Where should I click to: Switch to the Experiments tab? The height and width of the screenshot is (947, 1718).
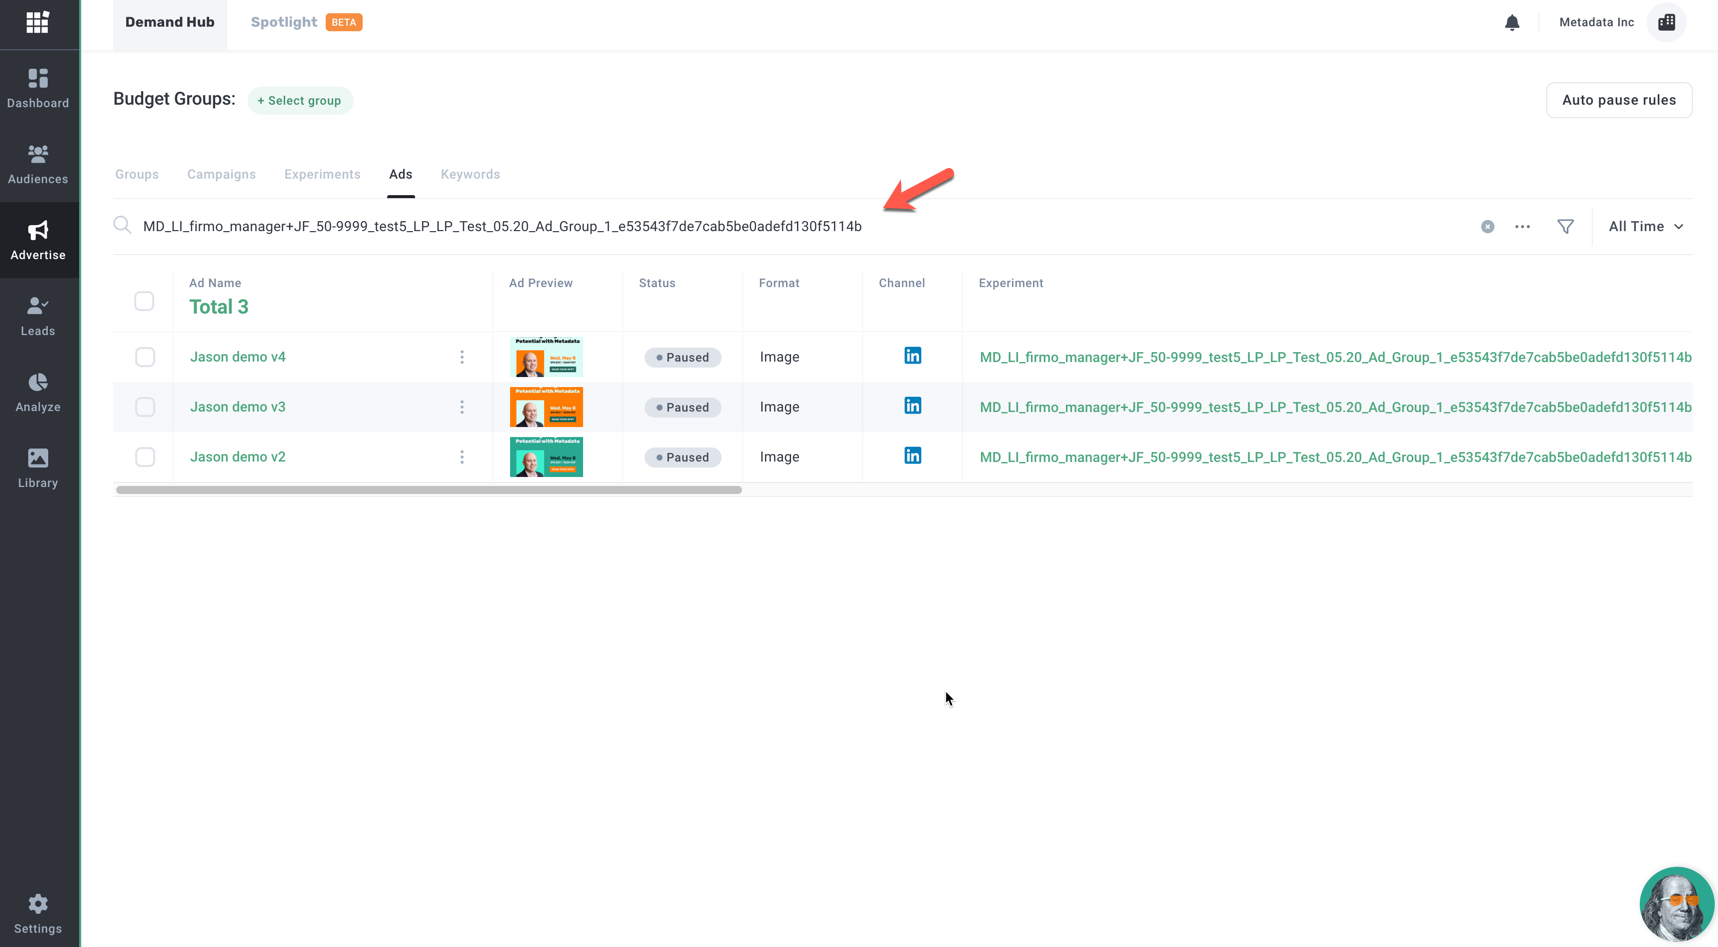(x=322, y=174)
